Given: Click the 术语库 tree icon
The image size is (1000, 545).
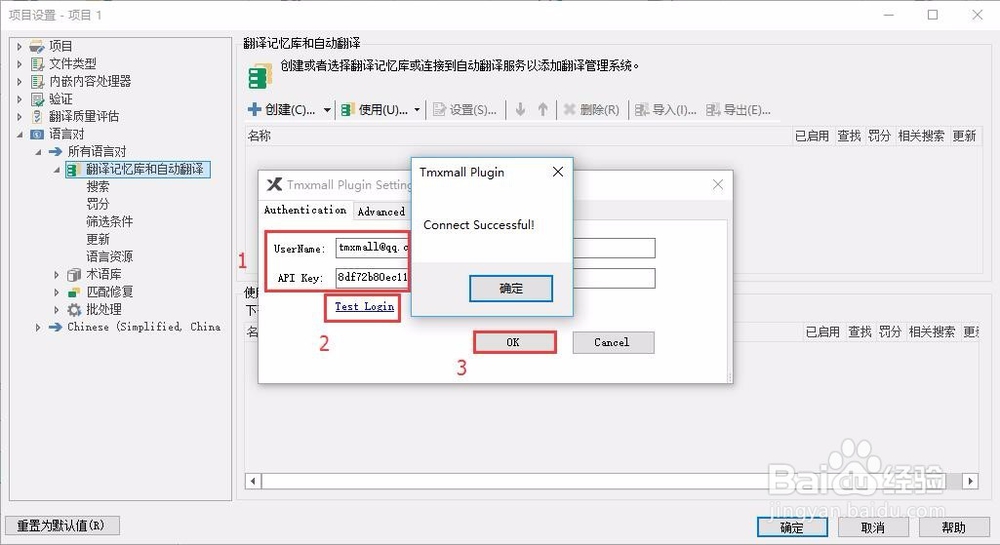Looking at the screenshot, I should 74,275.
